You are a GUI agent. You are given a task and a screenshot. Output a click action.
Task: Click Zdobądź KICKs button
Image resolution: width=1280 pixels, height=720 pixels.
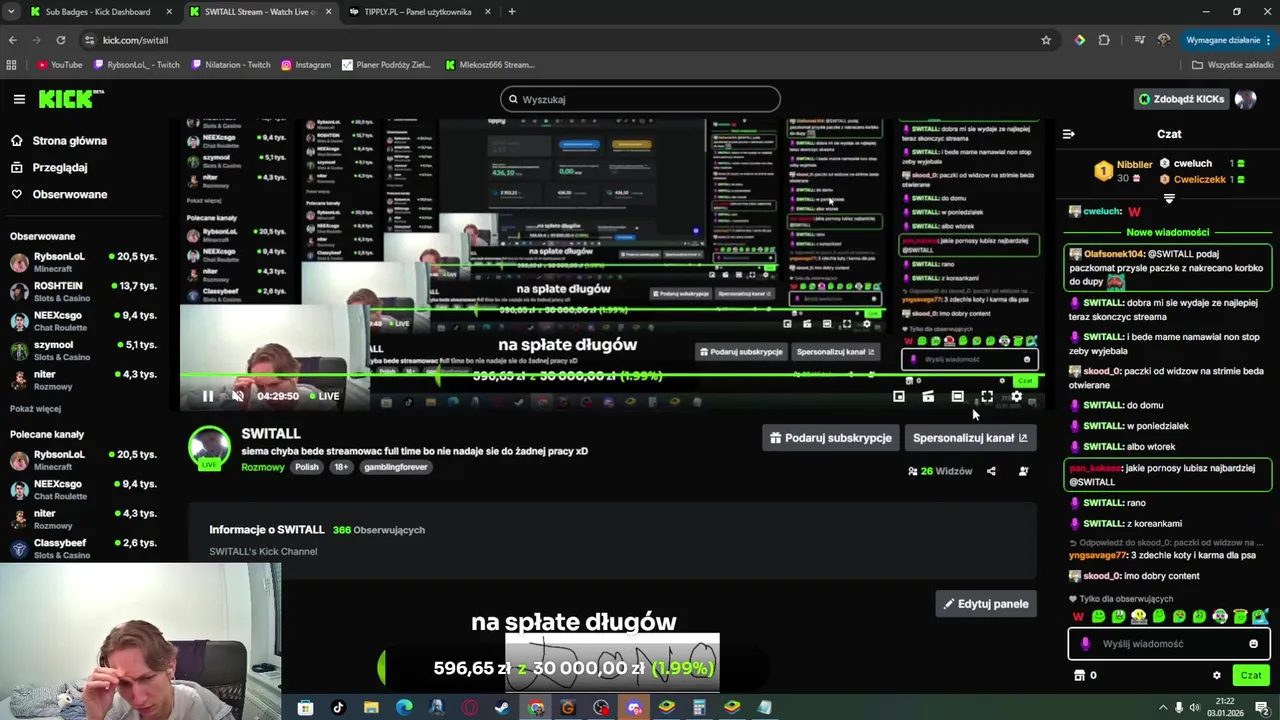pos(1181,99)
